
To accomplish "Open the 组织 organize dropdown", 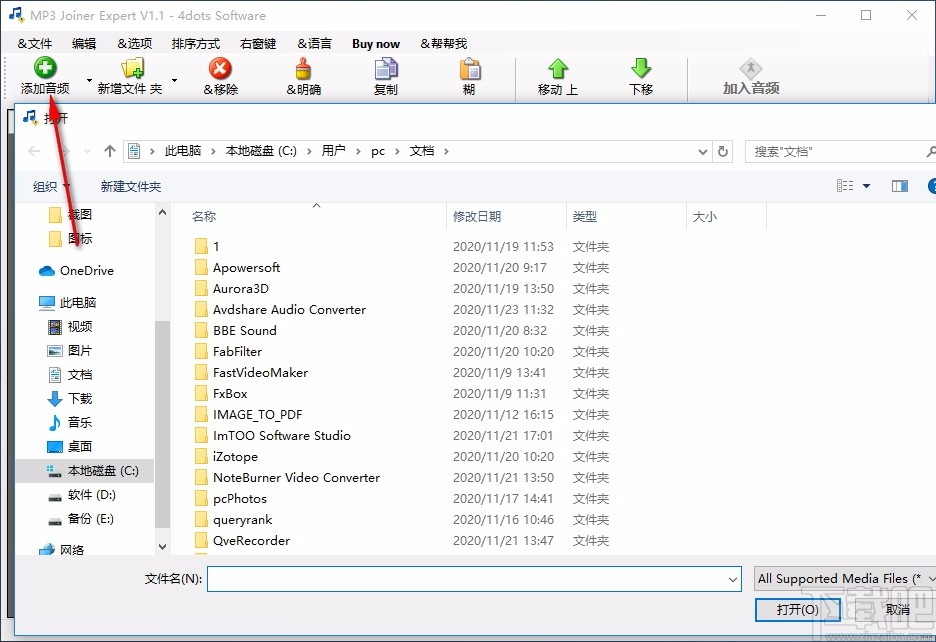I will coord(51,186).
